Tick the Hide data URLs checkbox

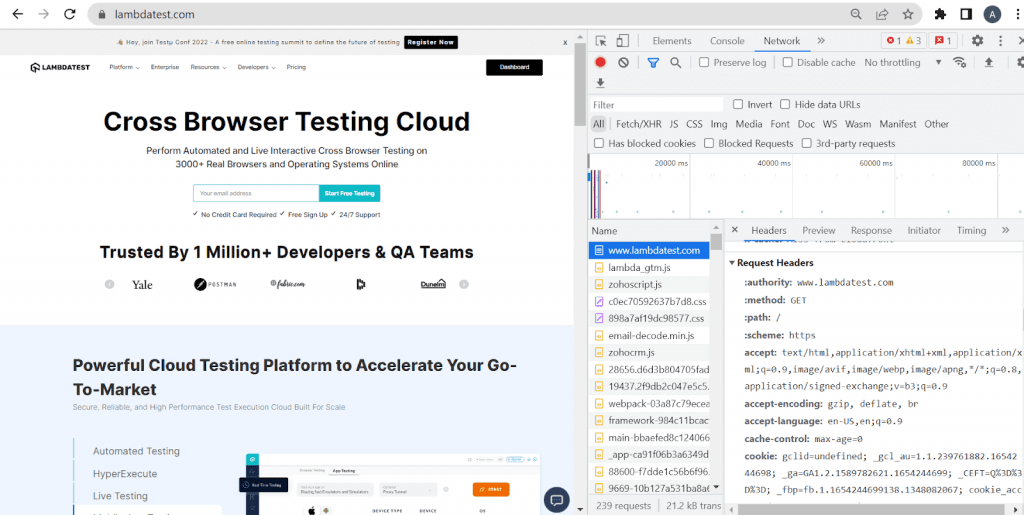[785, 104]
